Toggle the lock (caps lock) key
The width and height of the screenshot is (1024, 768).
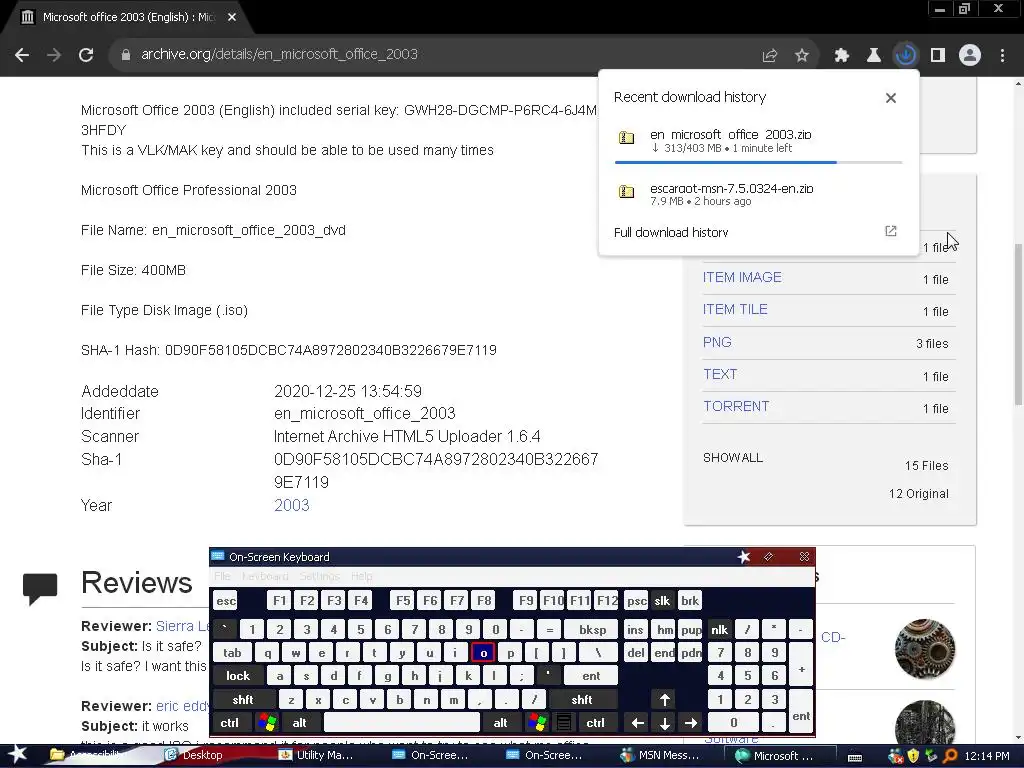(x=238, y=676)
